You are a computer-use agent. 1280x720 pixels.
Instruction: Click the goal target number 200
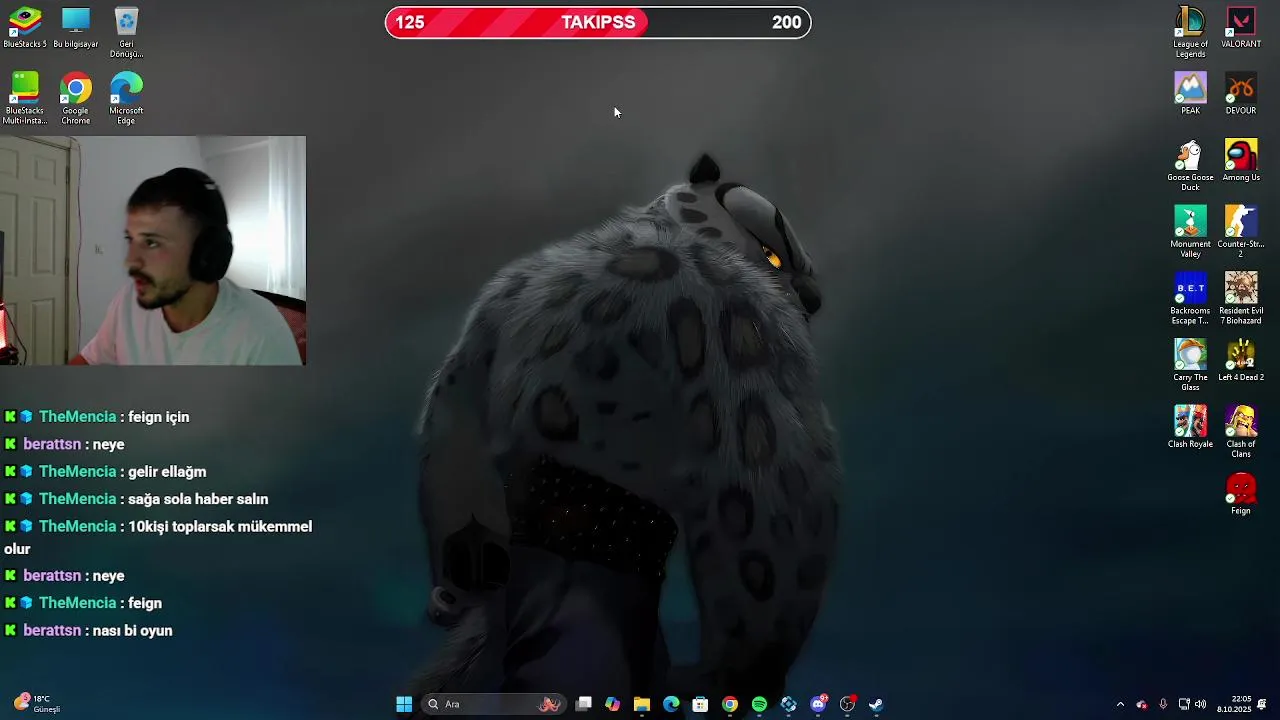[x=787, y=22]
